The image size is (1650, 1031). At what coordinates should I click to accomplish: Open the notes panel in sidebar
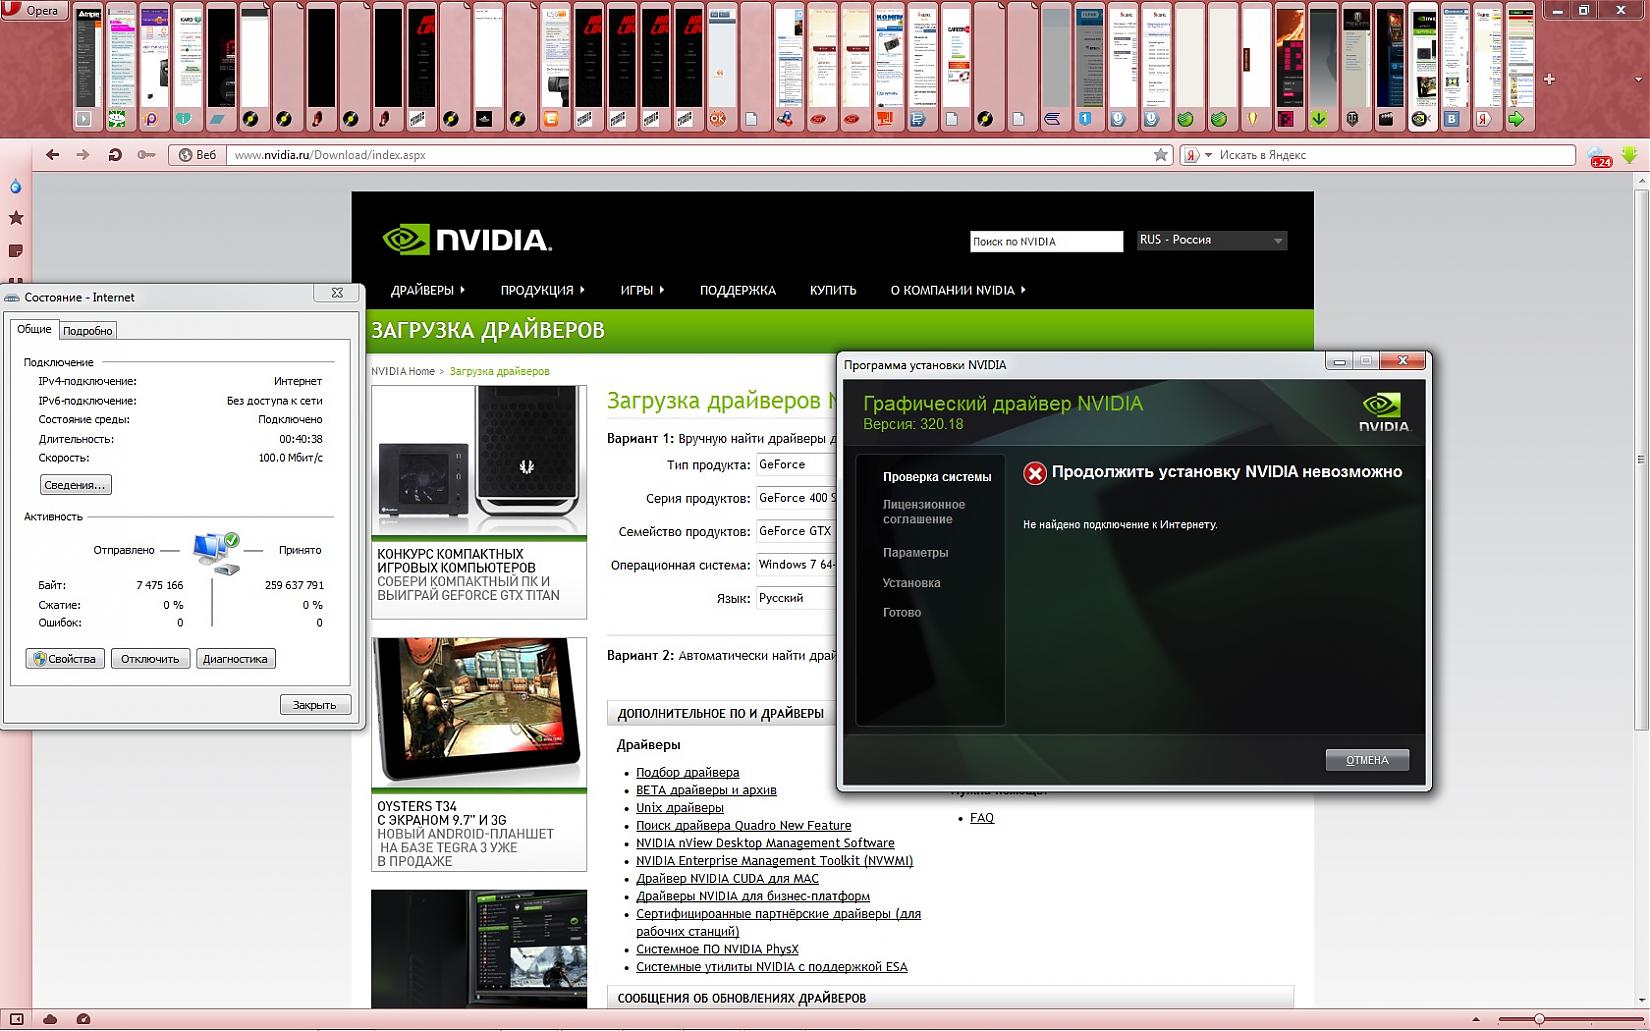15,251
